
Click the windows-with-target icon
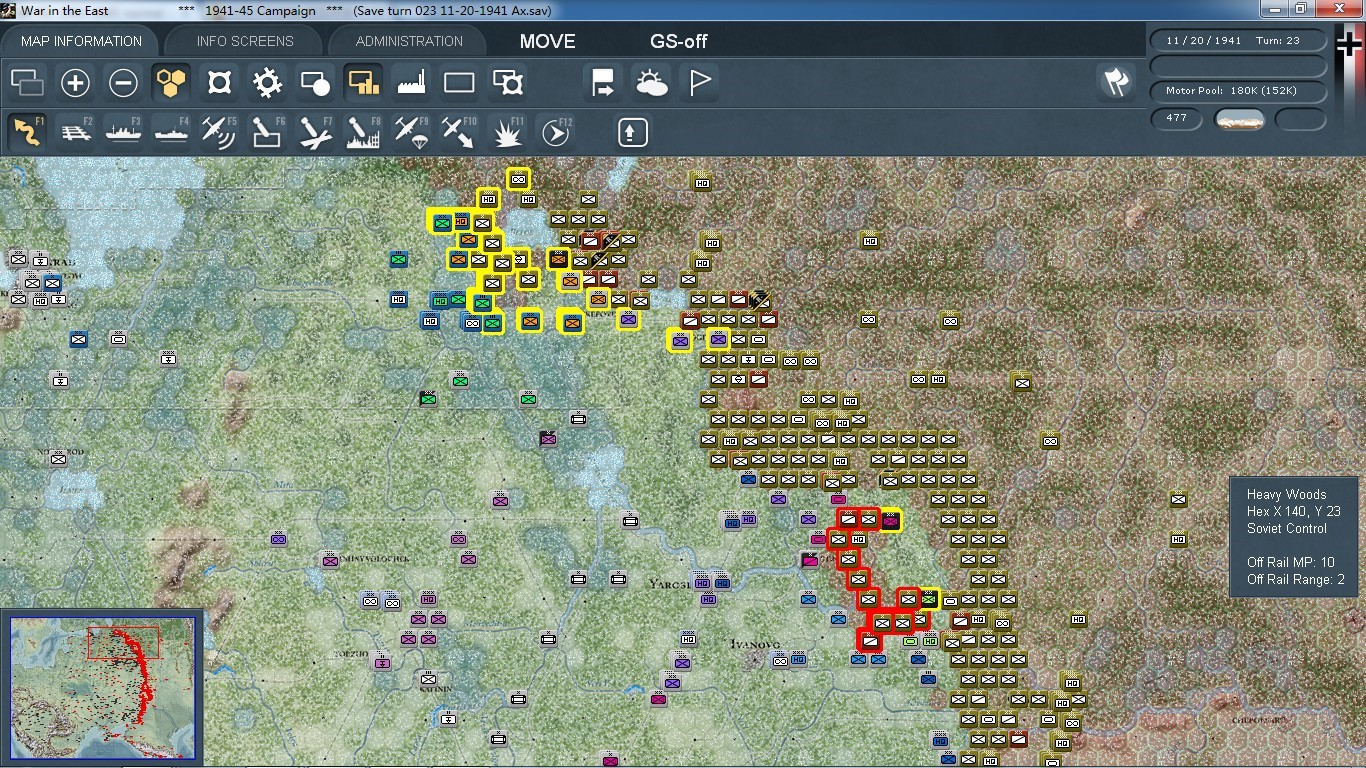tap(508, 83)
